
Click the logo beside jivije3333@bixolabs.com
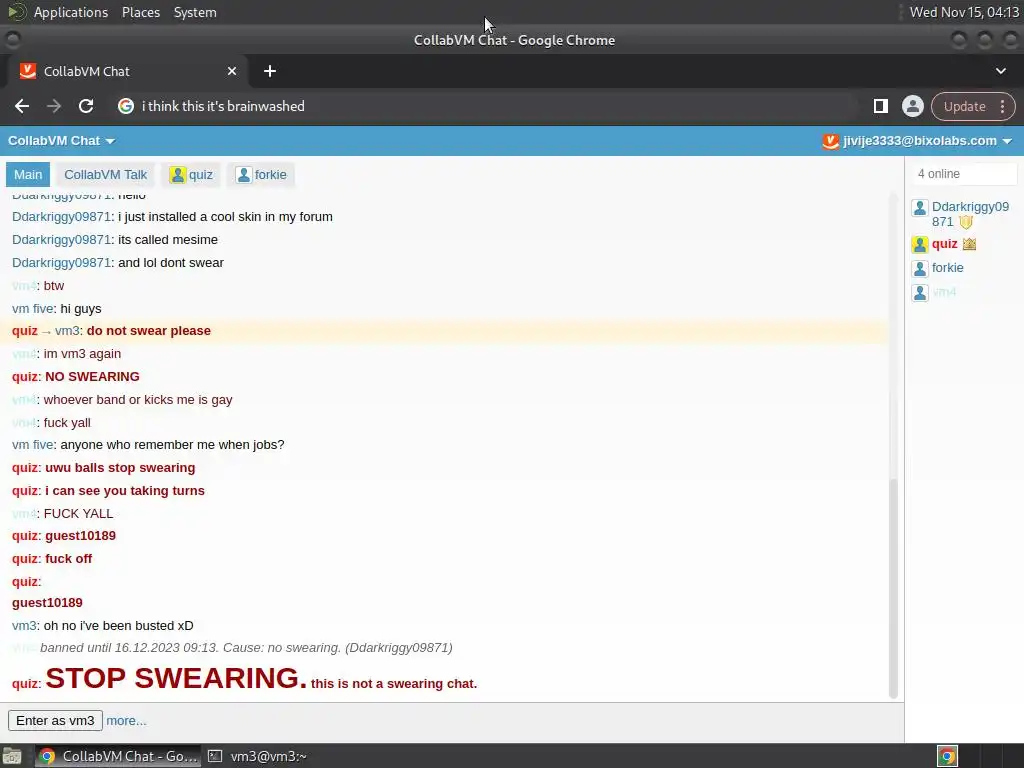coord(830,141)
